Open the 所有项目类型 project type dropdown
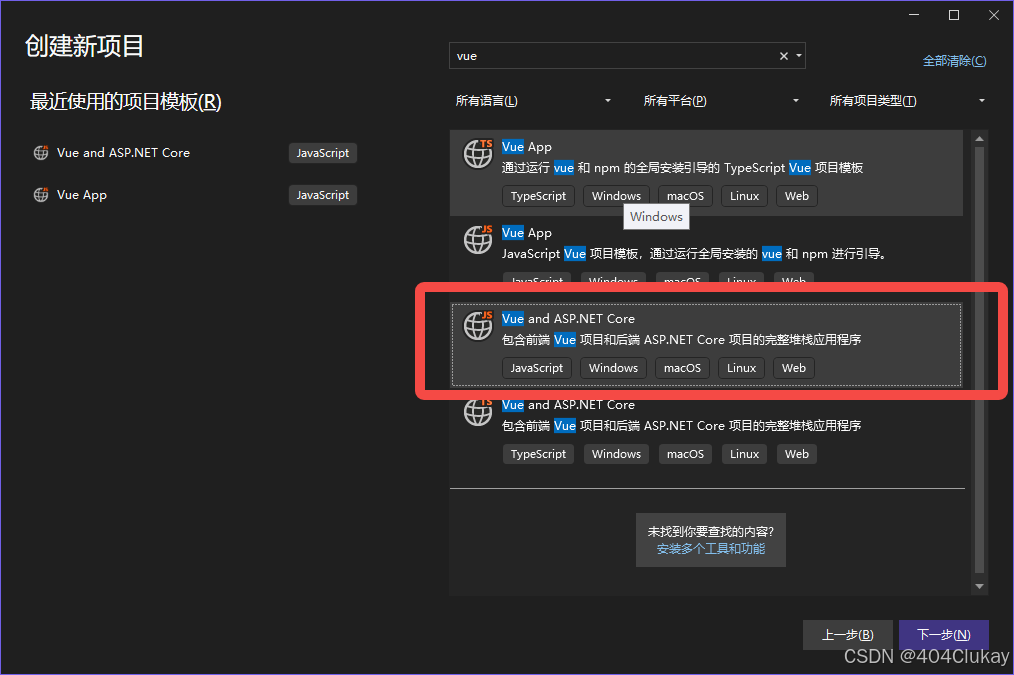Viewport: 1014px width, 675px height. [x=907, y=101]
